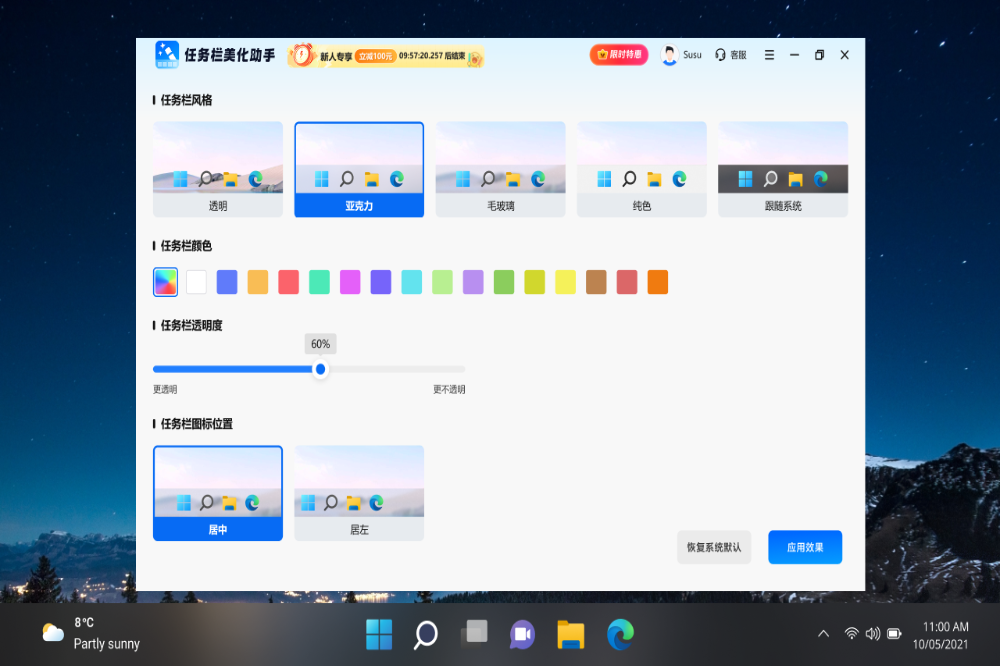Screen dimensions: 1000x666
Task: Open Microsoft Edge from the taskbar
Action: coord(620,634)
